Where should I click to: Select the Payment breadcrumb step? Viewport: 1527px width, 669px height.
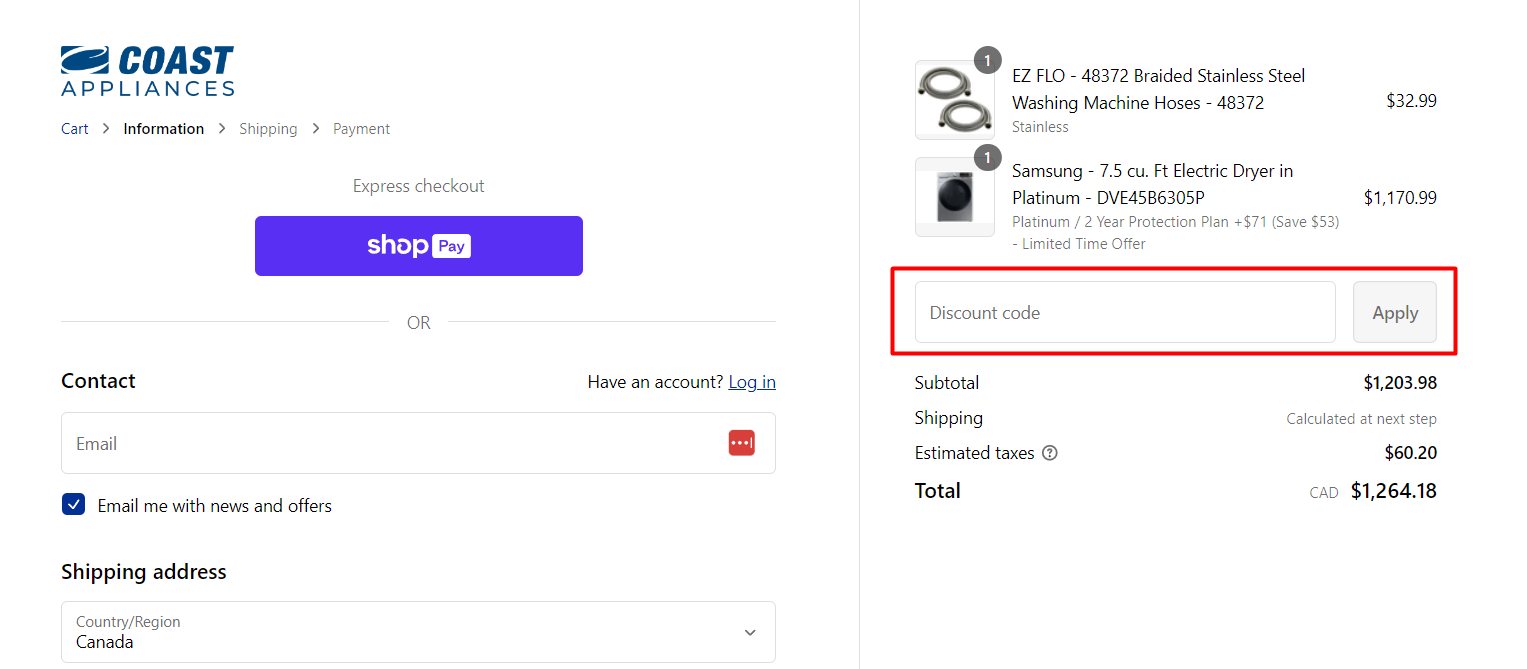361,129
